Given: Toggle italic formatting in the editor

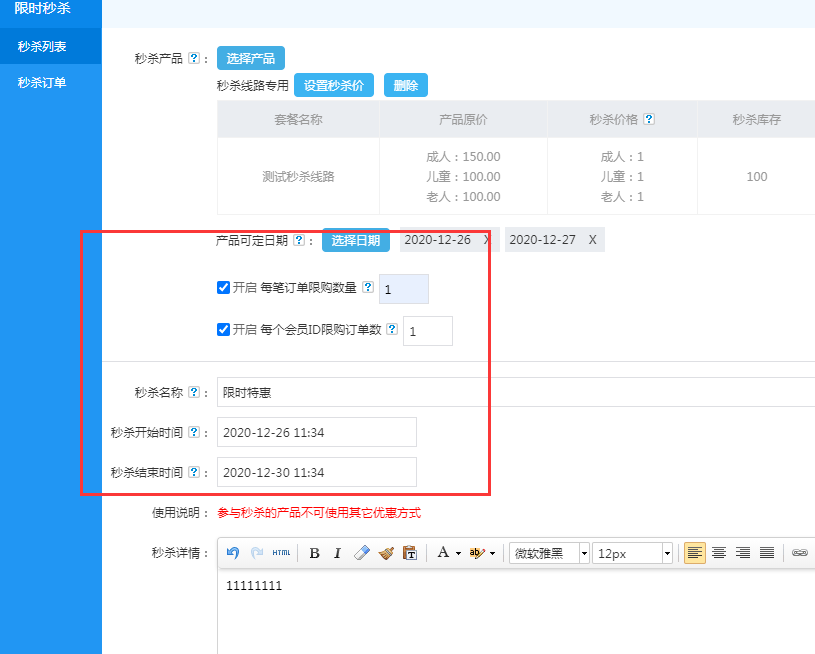Looking at the screenshot, I should pyautogui.click(x=337, y=553).
